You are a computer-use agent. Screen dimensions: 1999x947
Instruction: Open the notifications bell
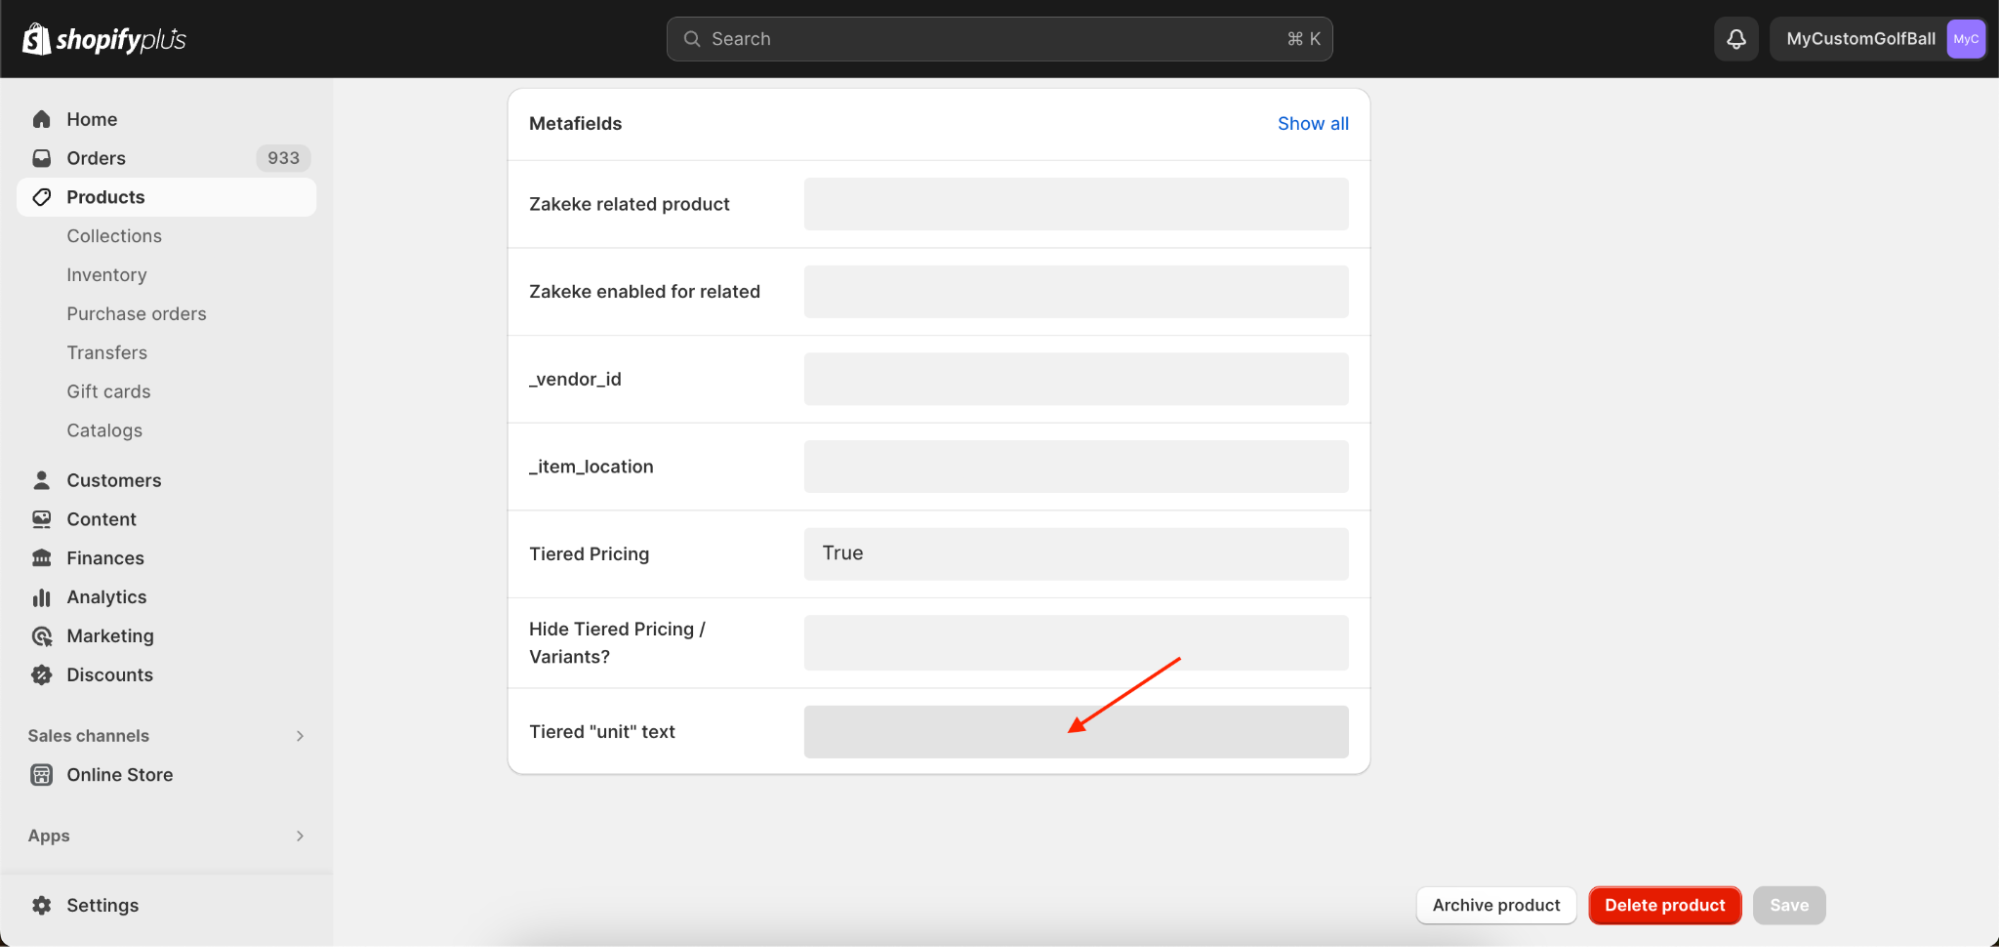click(1736, 39)
